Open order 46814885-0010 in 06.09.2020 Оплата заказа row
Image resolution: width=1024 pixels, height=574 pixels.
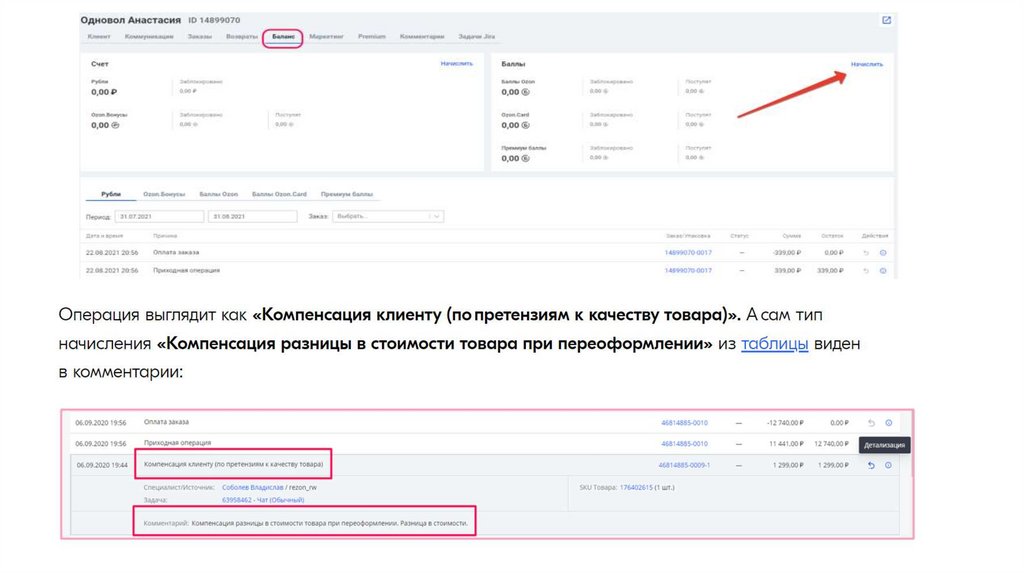(x=684, y=423)
